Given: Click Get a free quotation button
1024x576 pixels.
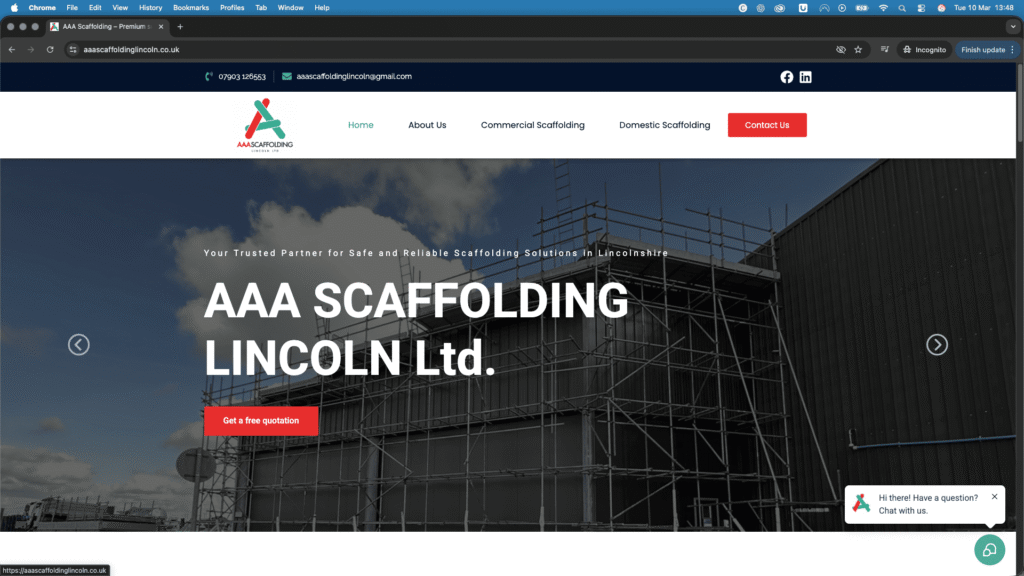Looking at the screenshot, I should coord(261,421).
